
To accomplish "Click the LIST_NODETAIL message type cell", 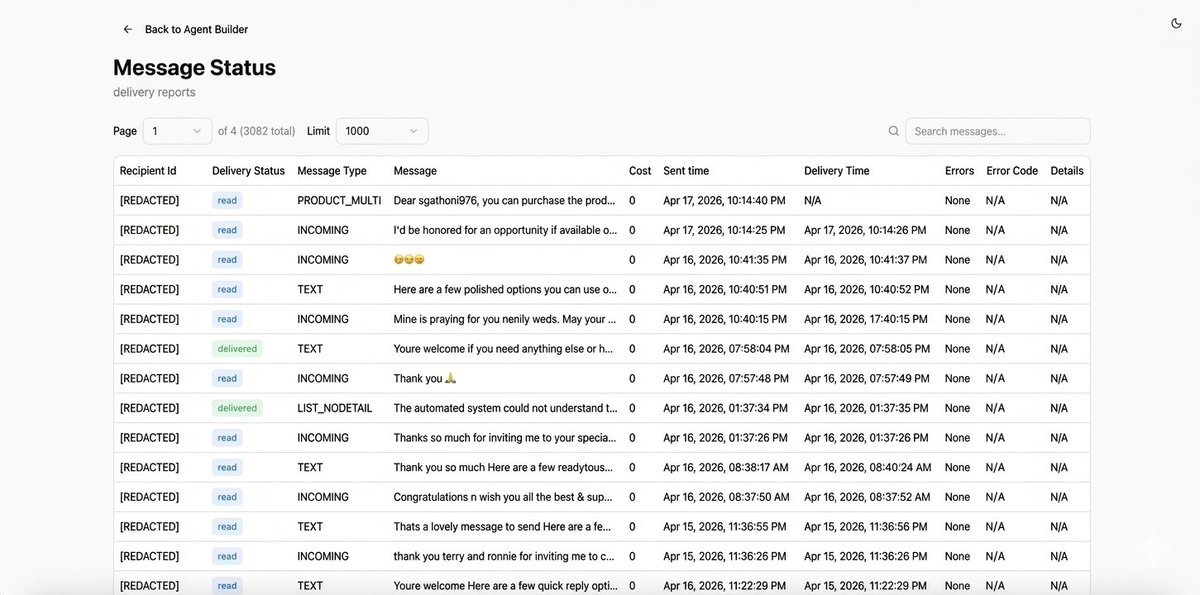I will (334, 408).
